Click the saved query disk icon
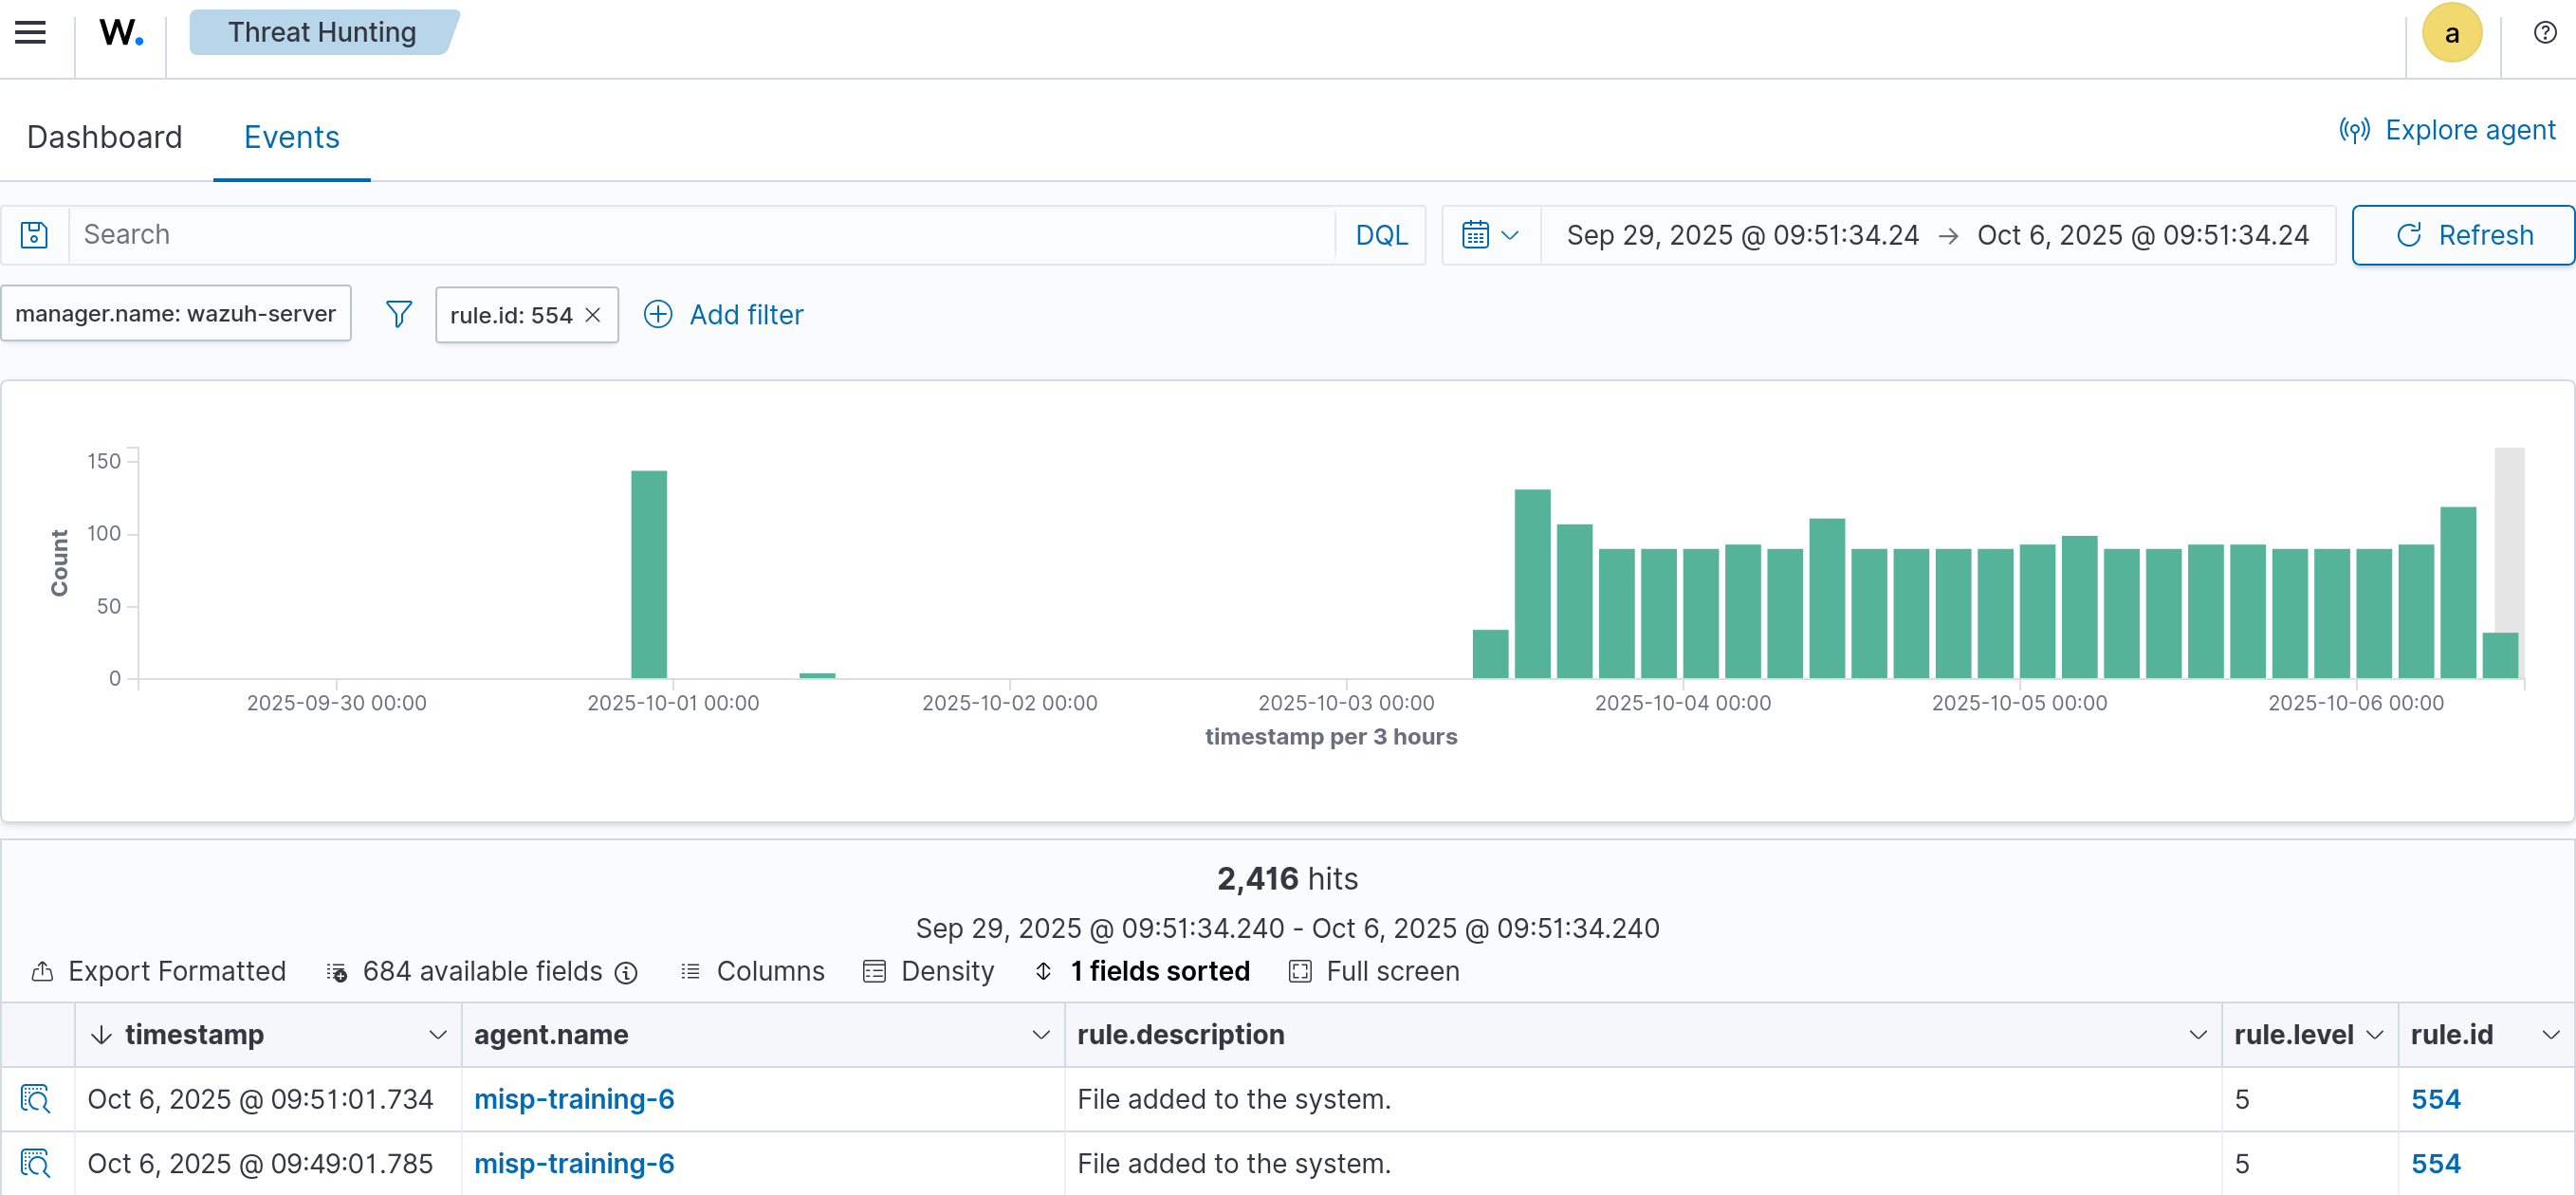This screenshot has height=1195, width=2576. (34, 235)
